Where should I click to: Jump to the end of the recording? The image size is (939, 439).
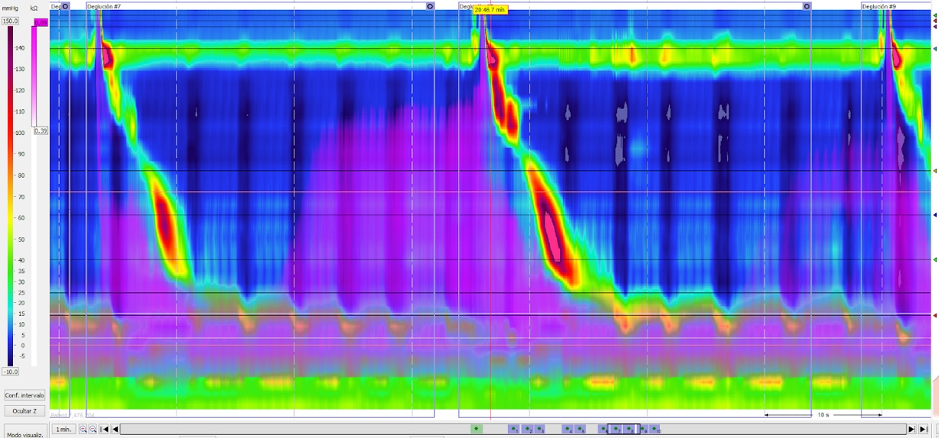click(922, 429)
